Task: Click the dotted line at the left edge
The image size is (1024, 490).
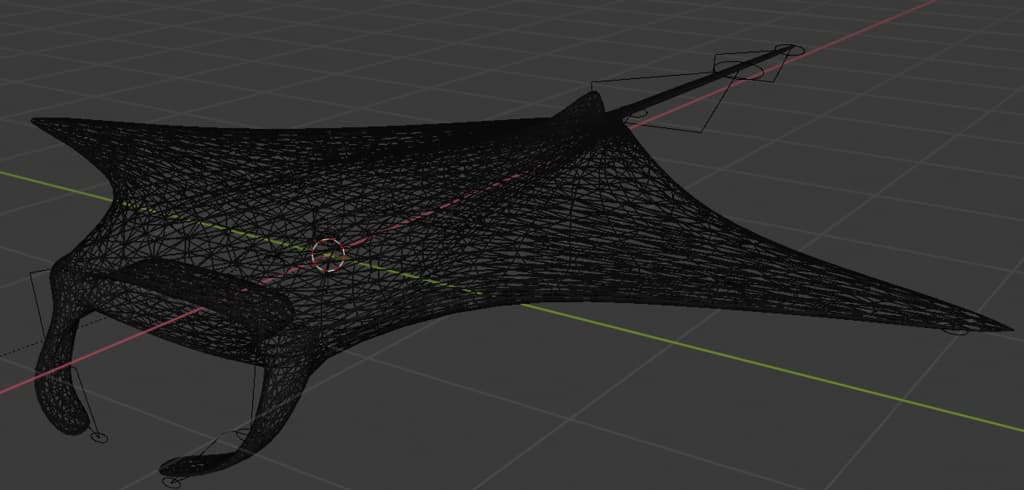Action: [12, 352]
